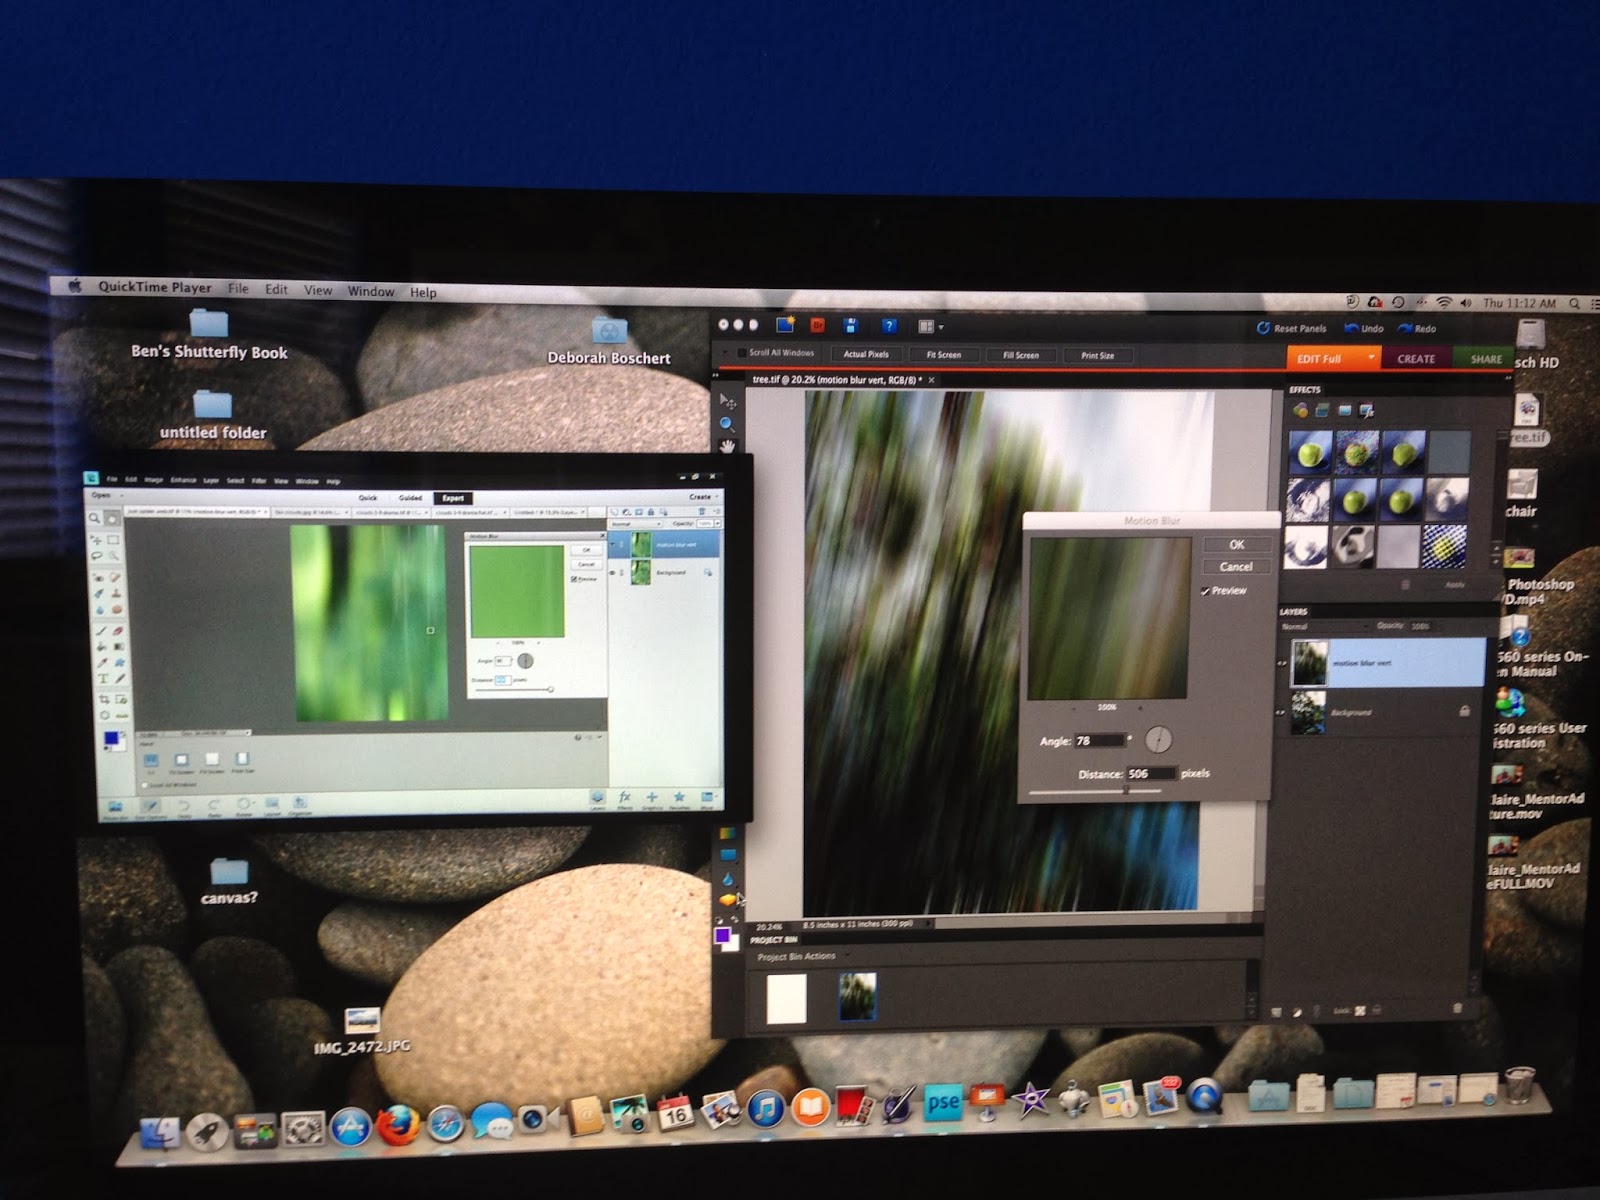Open the Opacity dropdown in the Layers panel
The image size is (1600, 1200).
click(x=1420, y=626)
